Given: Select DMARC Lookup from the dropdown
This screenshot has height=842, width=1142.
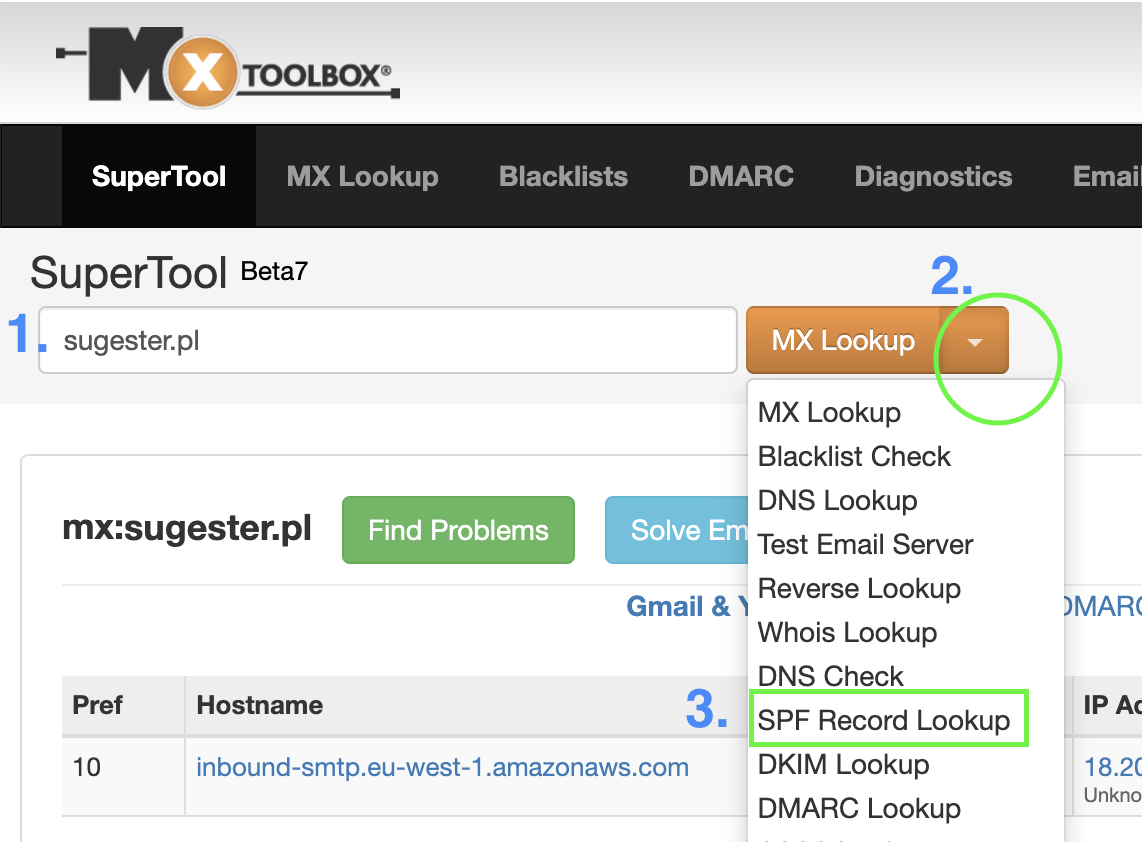Looking at the screenshot, I should click(x=859, y=808).
